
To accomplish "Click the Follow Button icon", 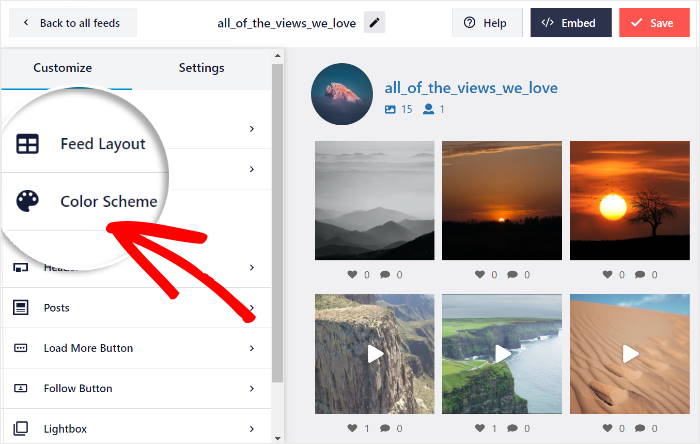I will (x=21, y=388).
